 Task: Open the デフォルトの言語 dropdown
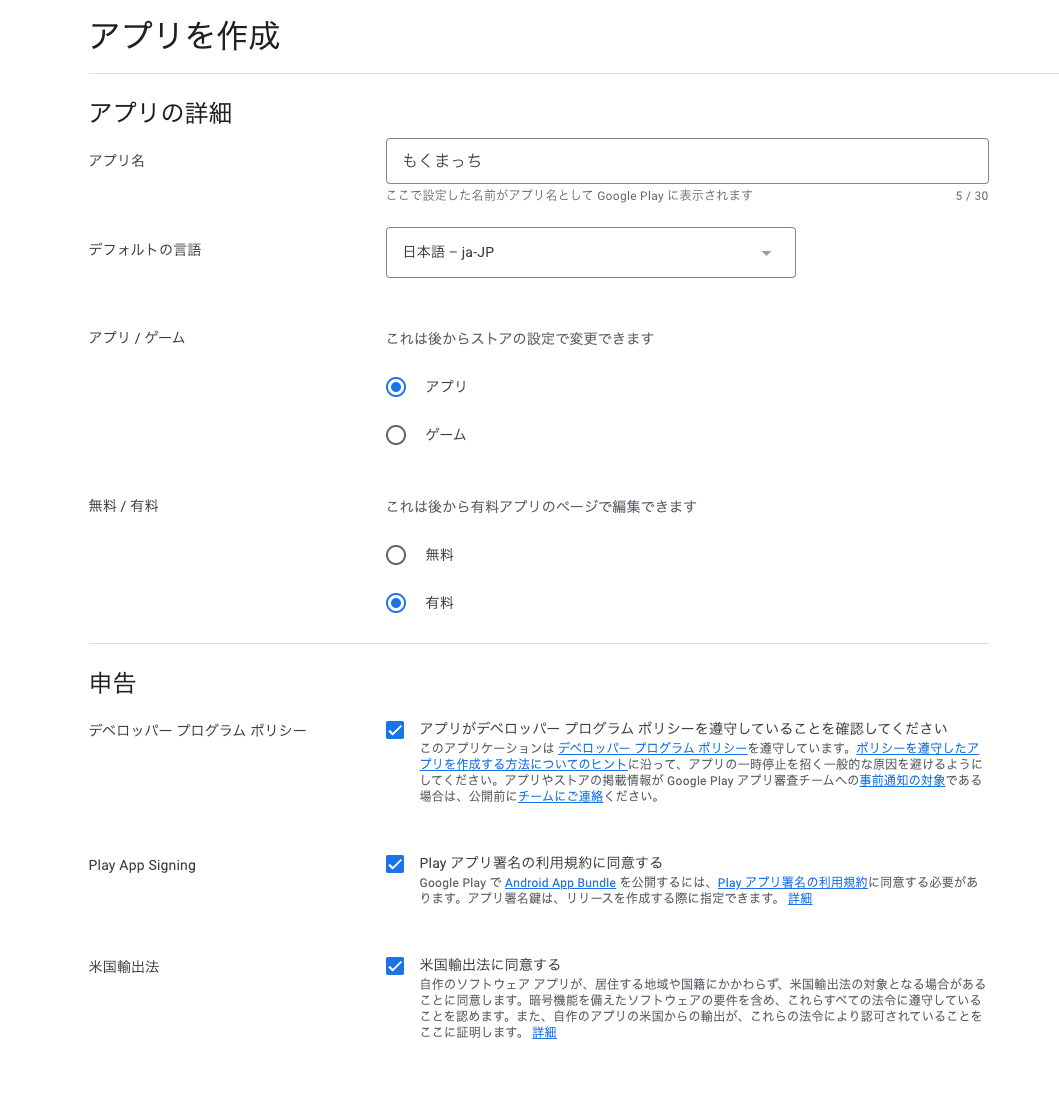[591, 253]
